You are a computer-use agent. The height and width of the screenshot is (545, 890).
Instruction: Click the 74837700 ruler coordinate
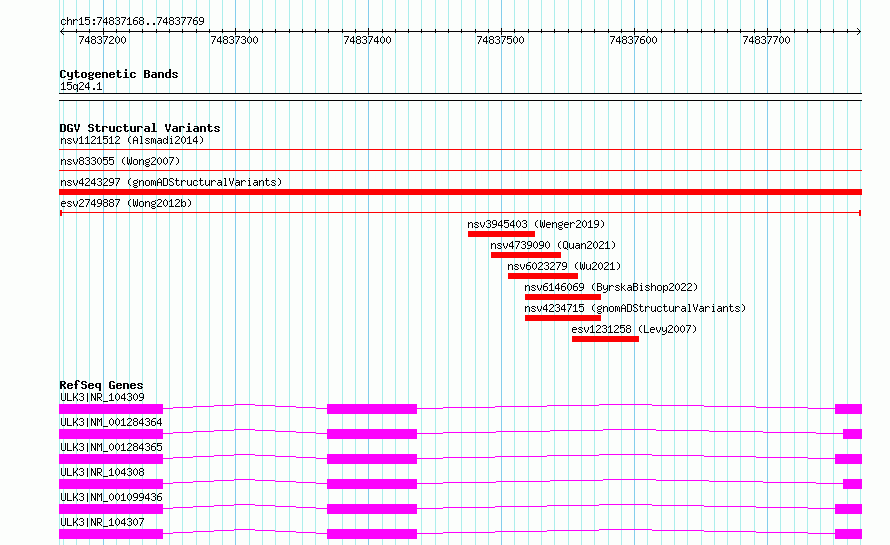pos(766,40)
